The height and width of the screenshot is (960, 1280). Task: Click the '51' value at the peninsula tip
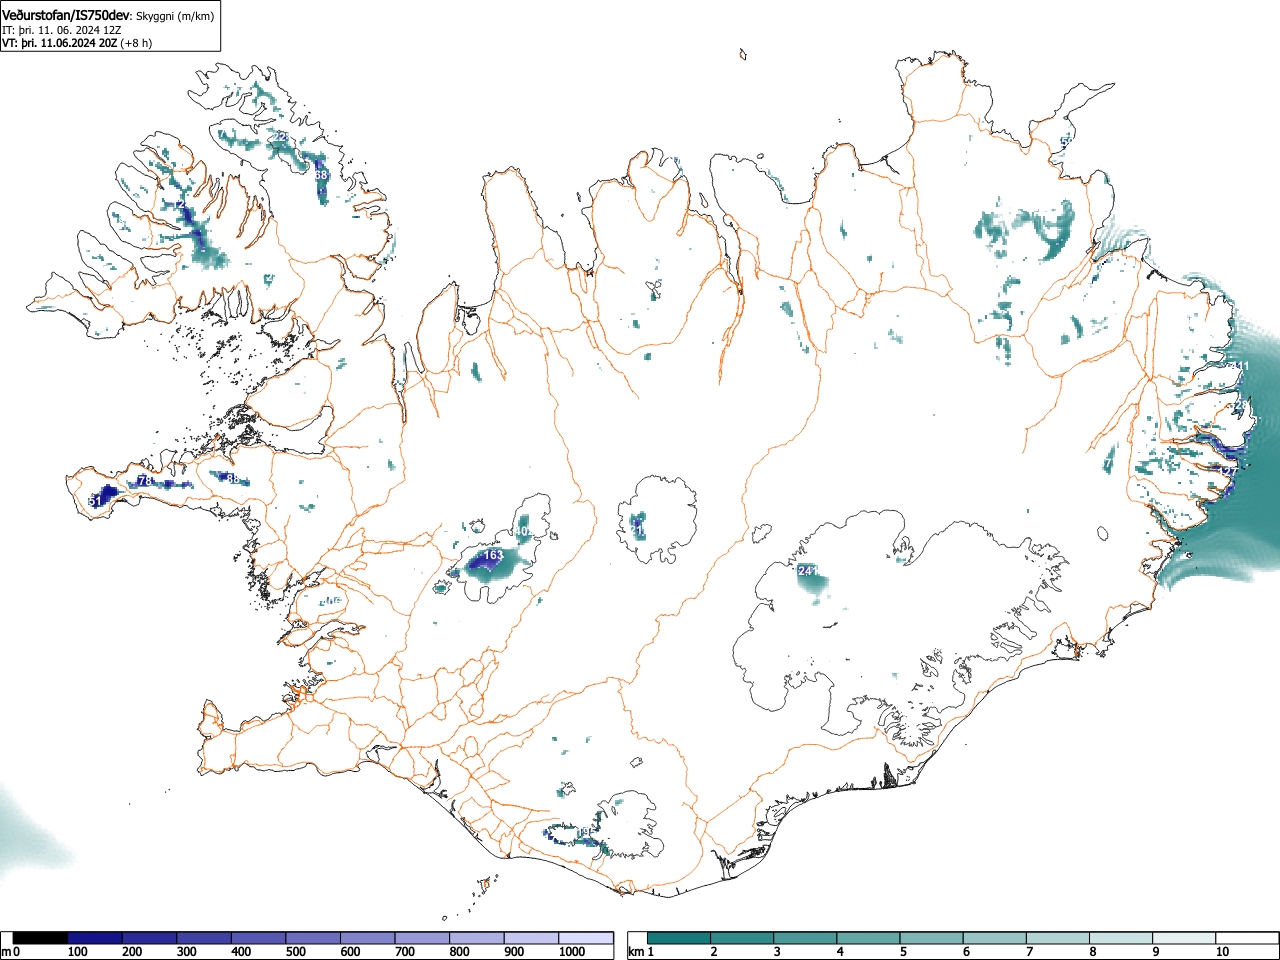coord(95,501)
